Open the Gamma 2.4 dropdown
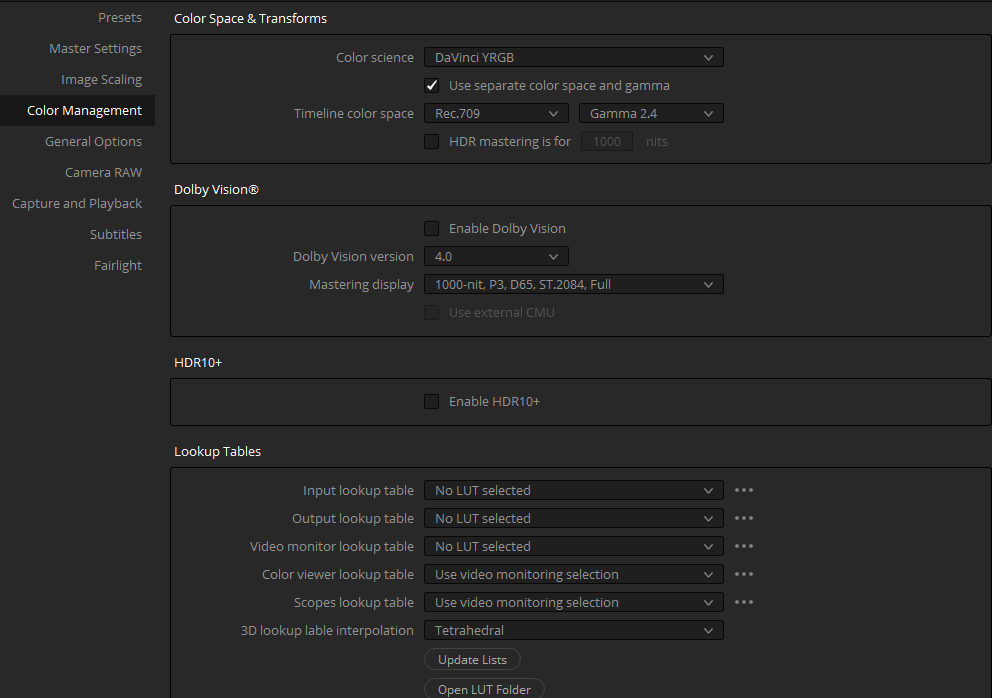This screenshot has width=992, height=698. click(x=651, y=113)
